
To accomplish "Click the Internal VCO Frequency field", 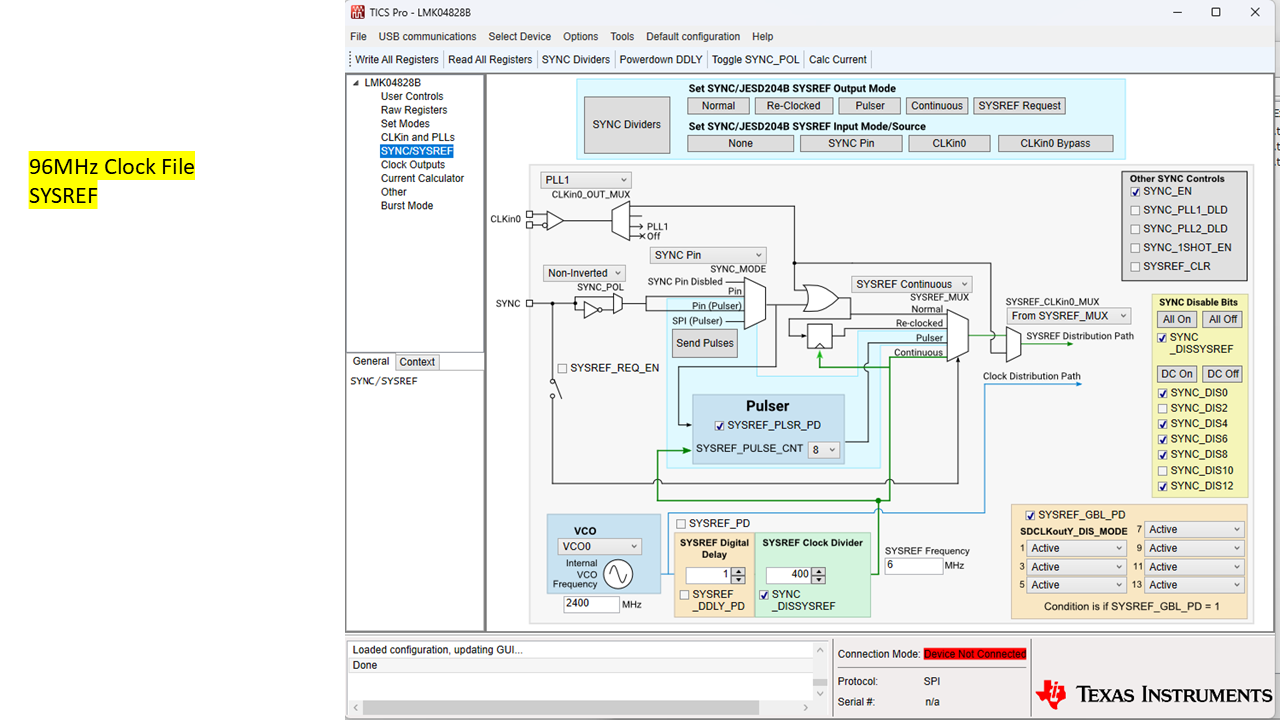I will coord(590,604).
